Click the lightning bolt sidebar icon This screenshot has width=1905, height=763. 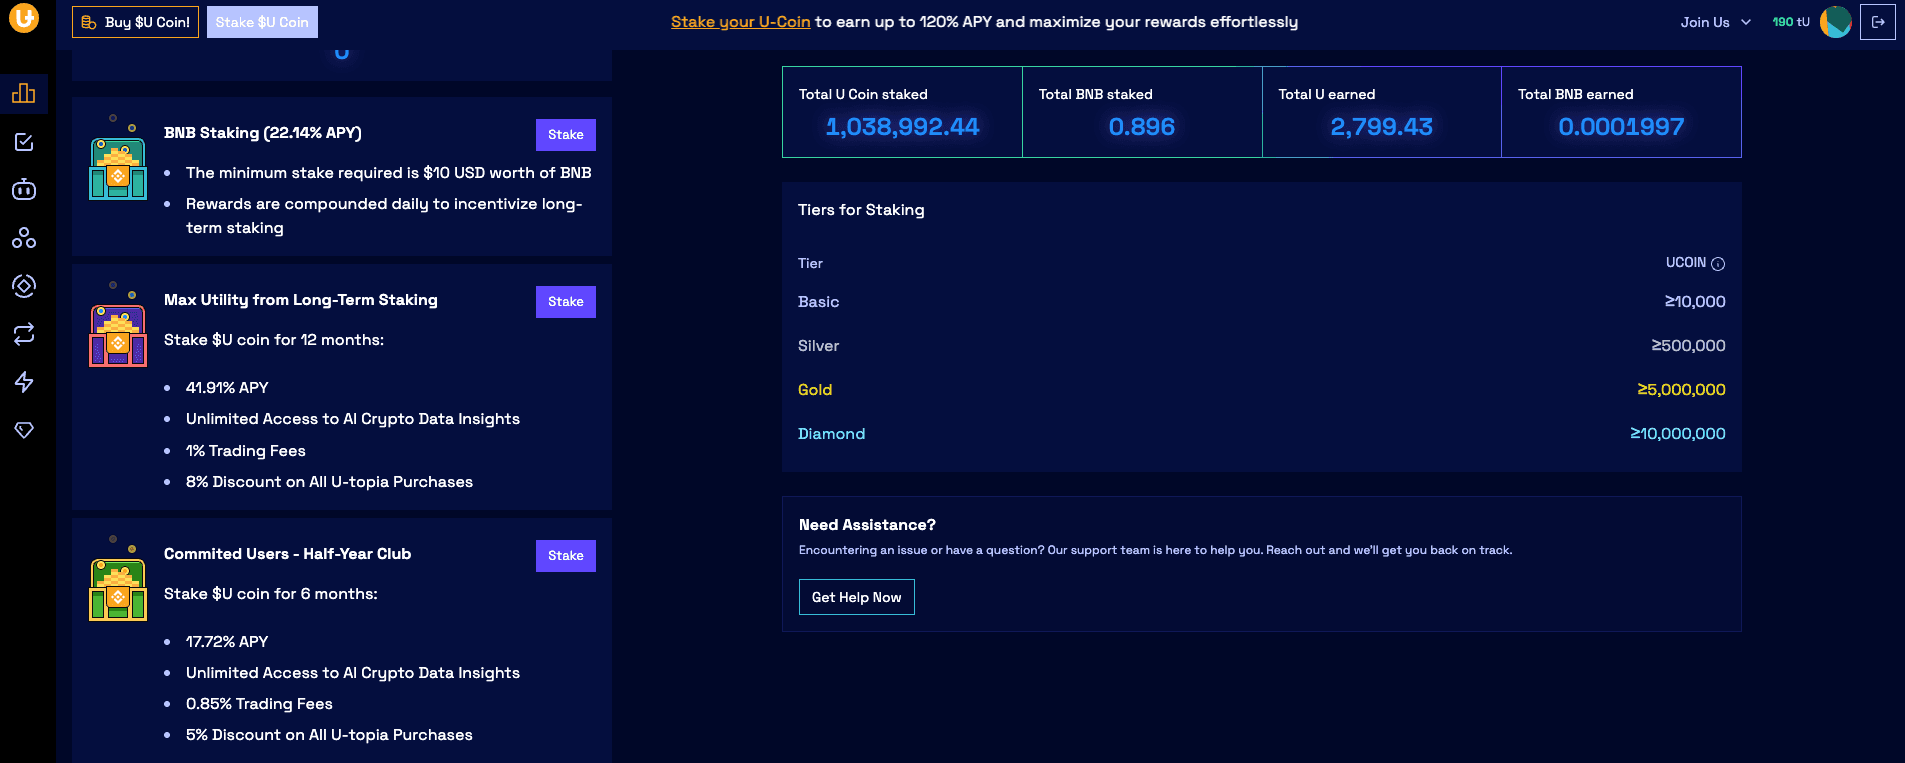(24, 382)
